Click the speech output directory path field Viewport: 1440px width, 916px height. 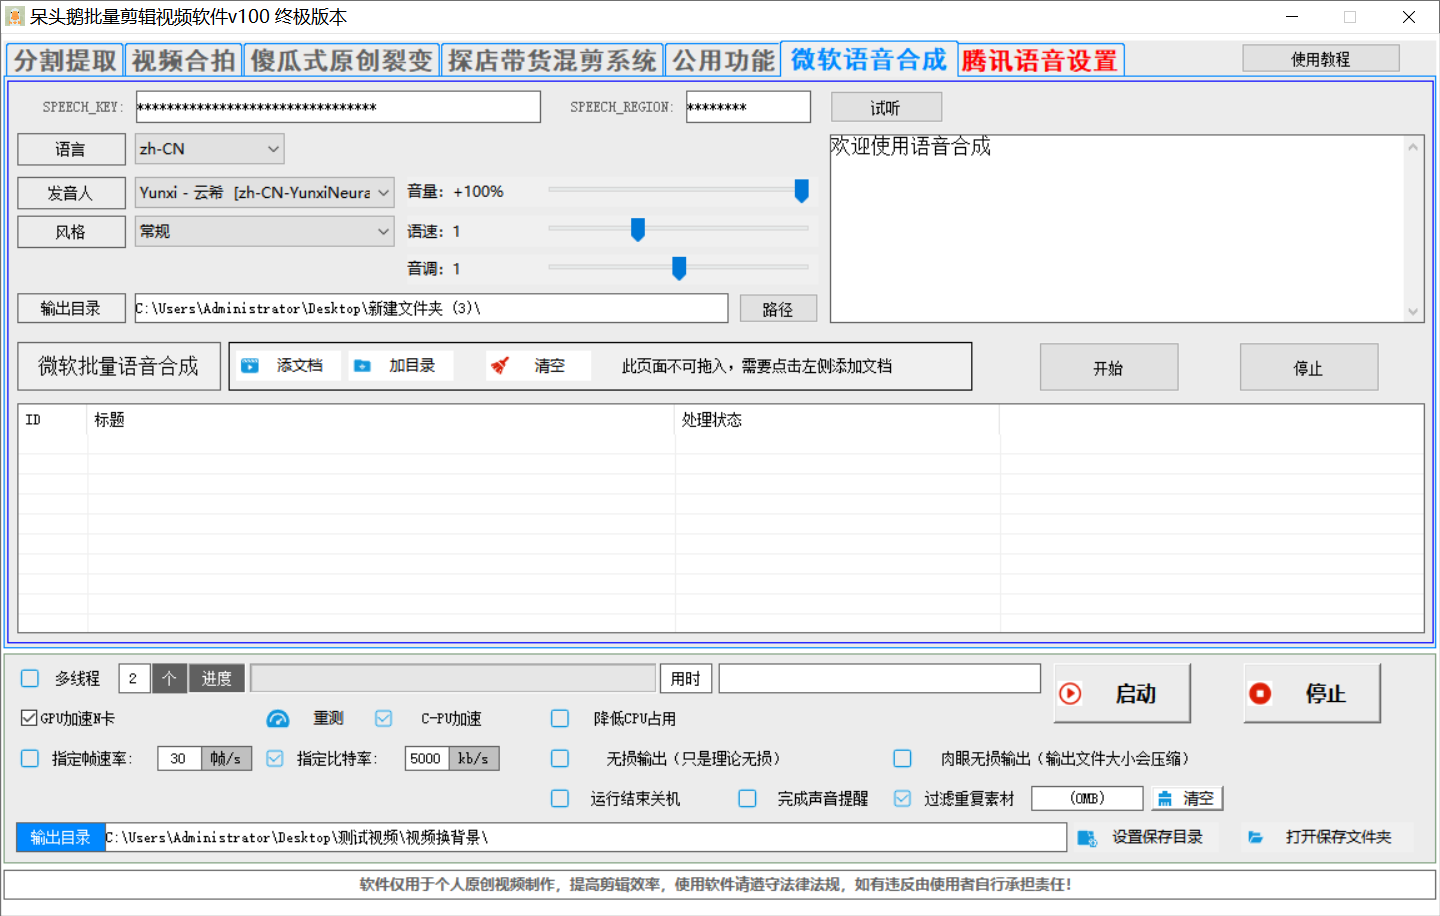pos(431,308)
